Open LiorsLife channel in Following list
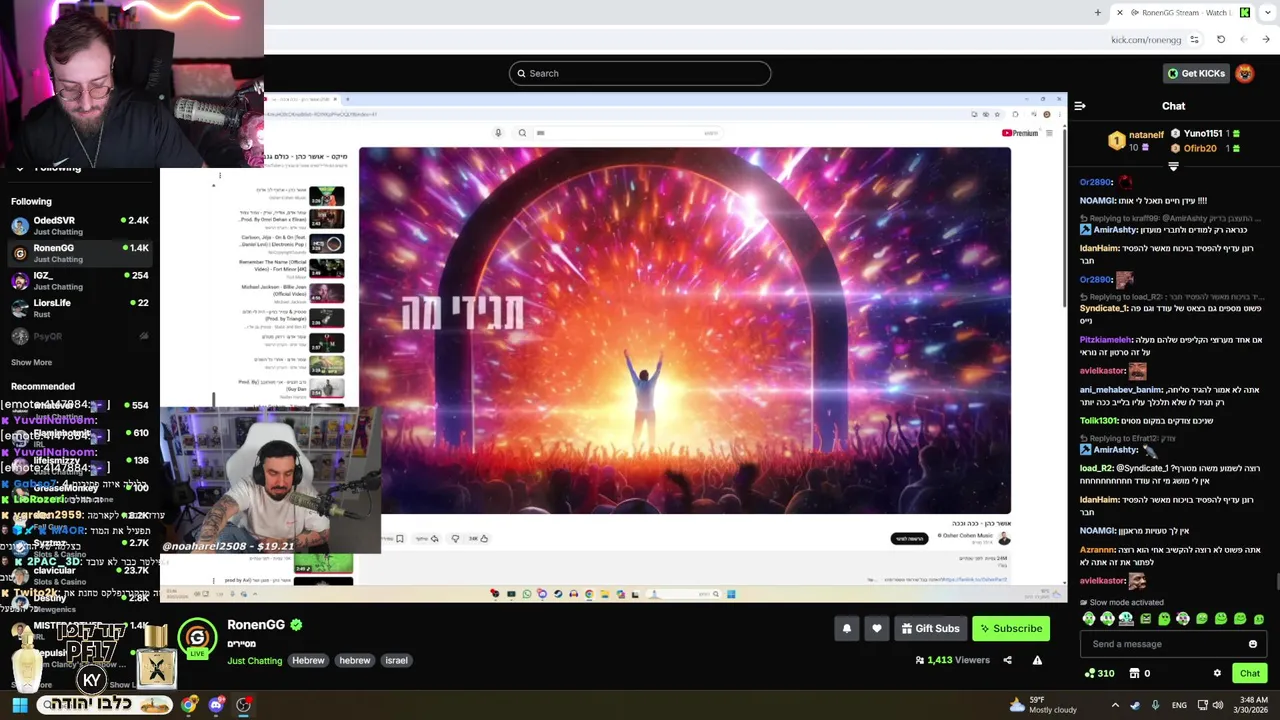This screenshot has width=1280, height=720. click(80, 308)
